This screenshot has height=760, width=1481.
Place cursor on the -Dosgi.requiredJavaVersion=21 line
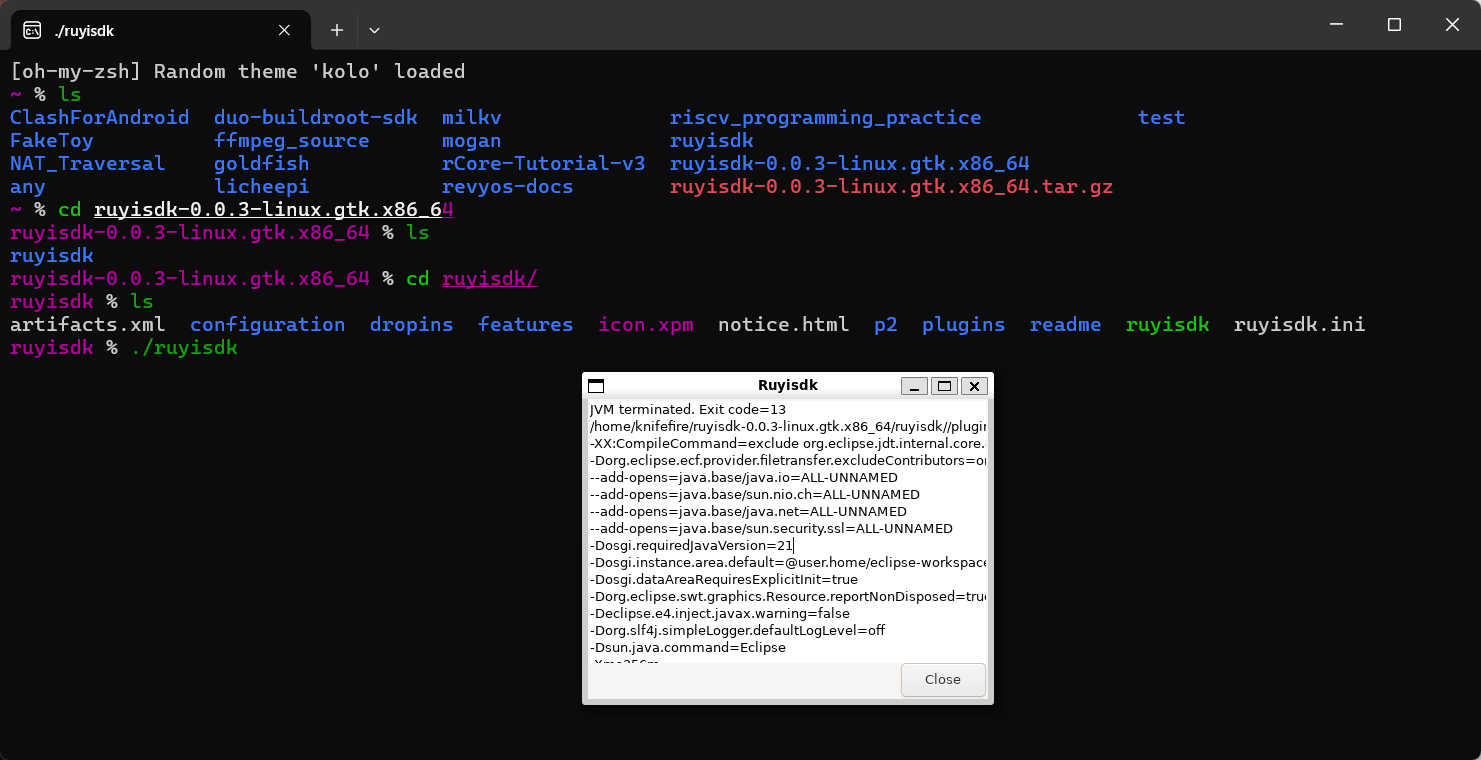click(x=691, y=546)
